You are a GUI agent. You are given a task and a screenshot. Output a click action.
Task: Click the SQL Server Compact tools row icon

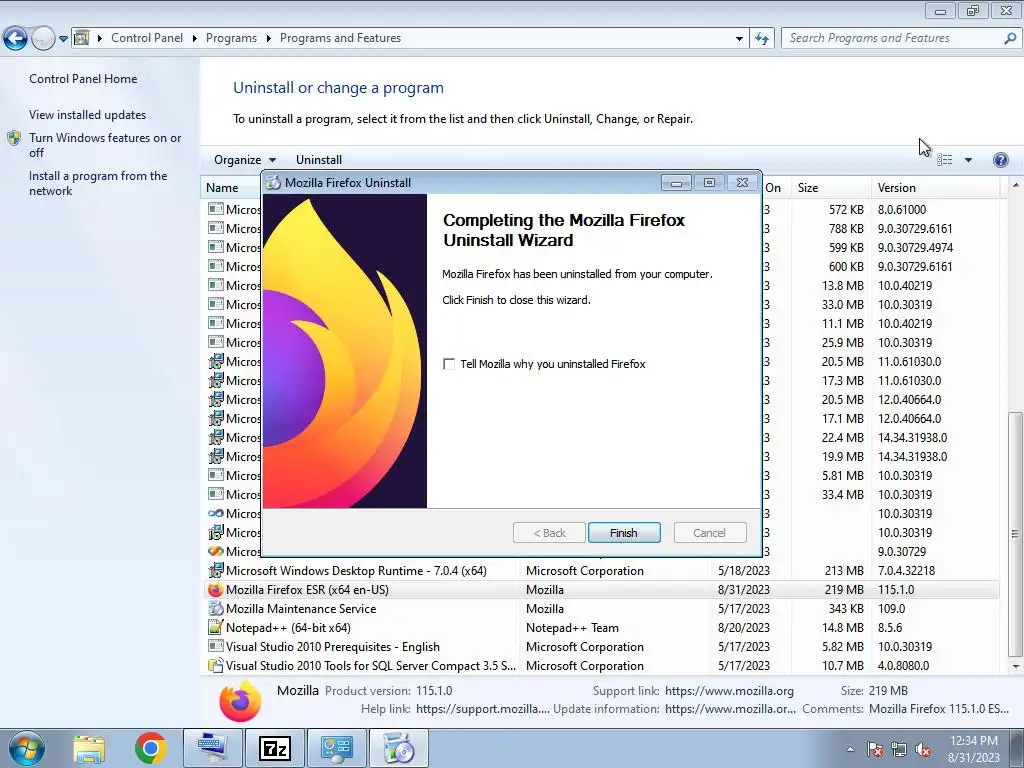coord(215,665)
